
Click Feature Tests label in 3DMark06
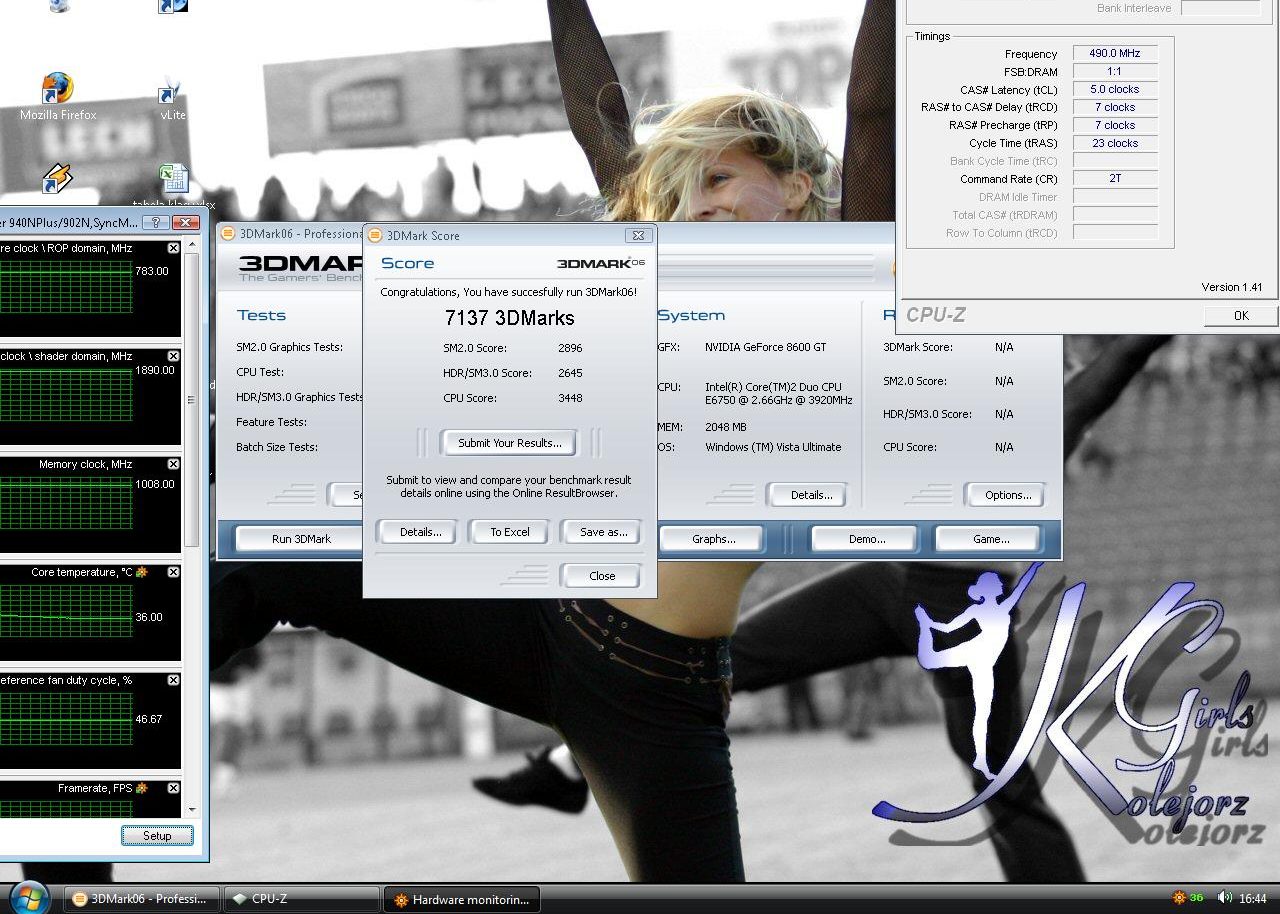coord(271,422)
